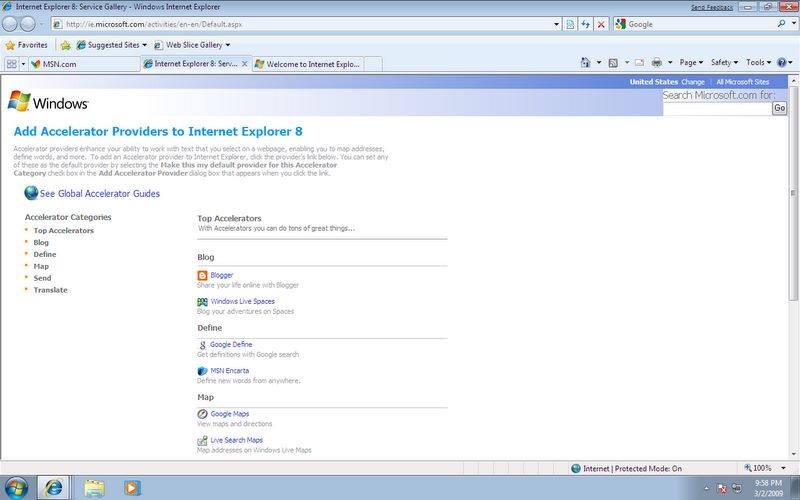
Task: Show hidden tray icons arrow
Action: [x=707, y=488]
